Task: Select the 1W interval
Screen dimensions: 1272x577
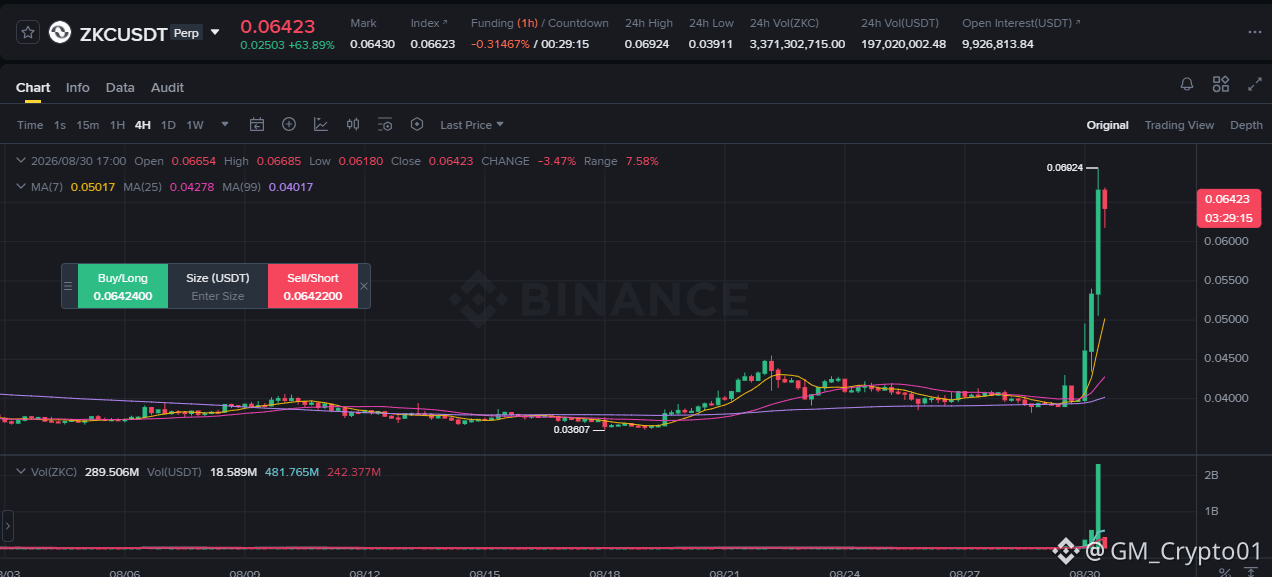Action: 195,125
